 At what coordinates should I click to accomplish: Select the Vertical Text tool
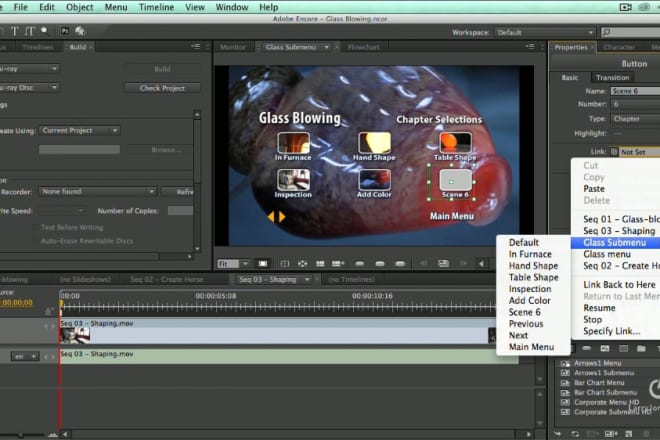(29, 31)
